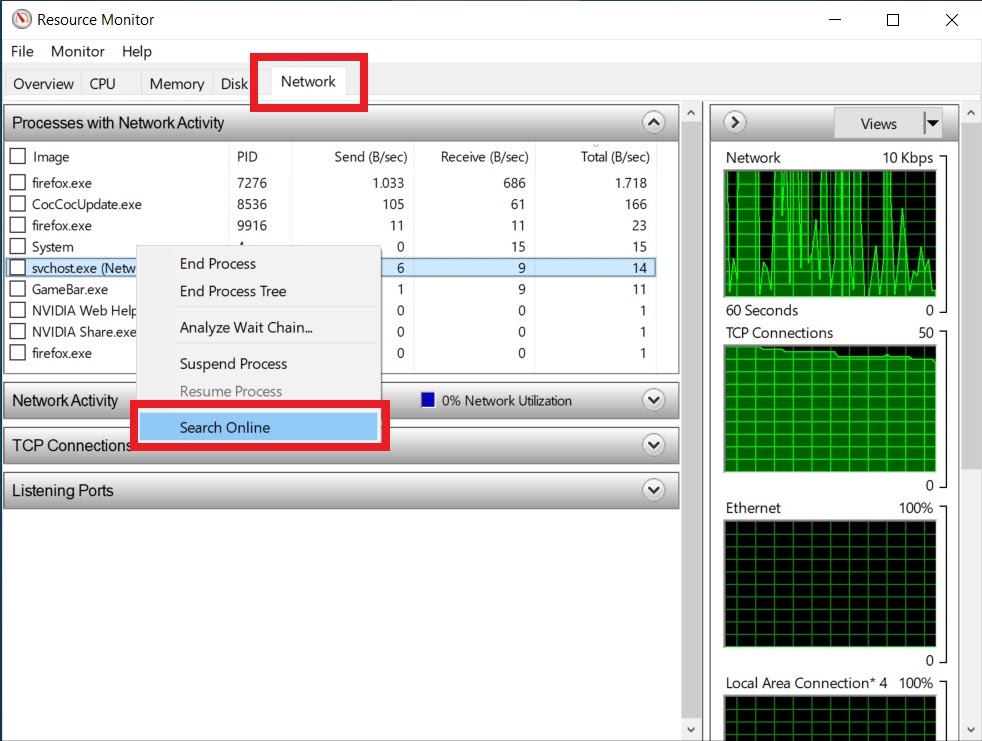Expand the Network Activity section chevron
The width and height of the screenshot is (982, 741).
click(x=653, y=400)
